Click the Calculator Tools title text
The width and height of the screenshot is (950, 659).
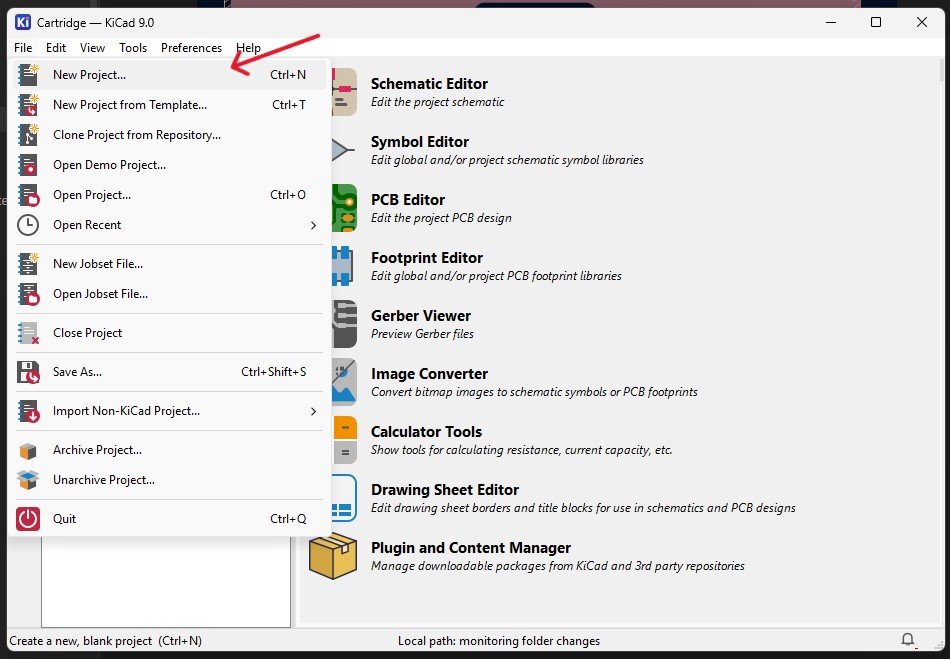click(x=426, y=432)
